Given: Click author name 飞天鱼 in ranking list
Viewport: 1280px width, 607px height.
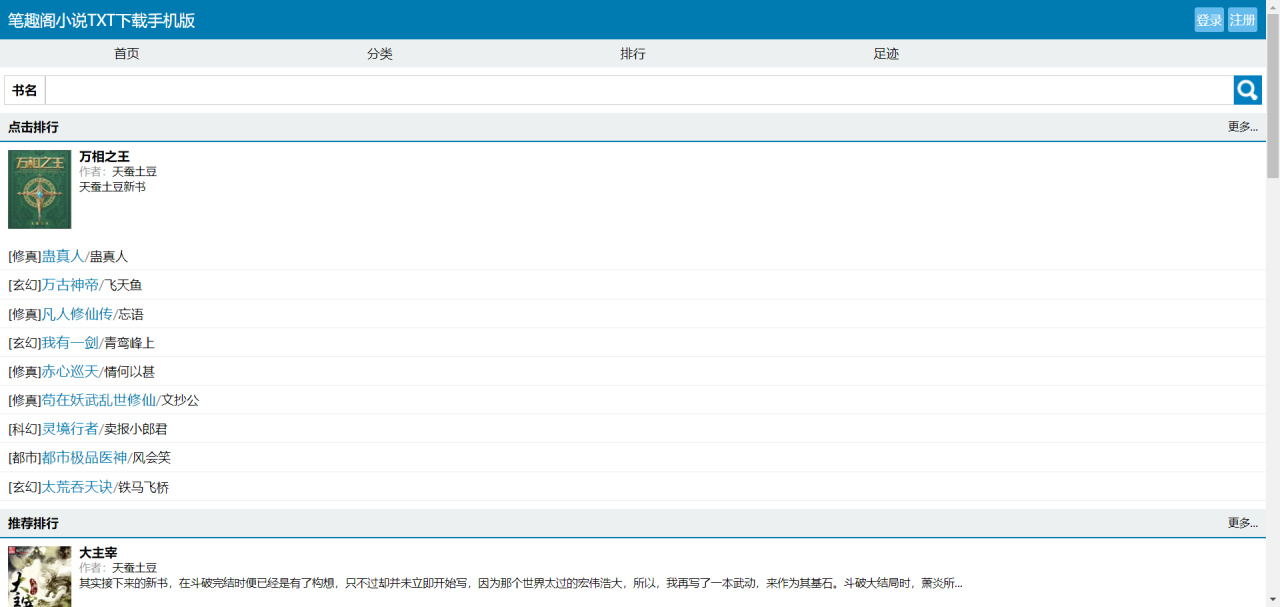Looking at the screenshot, I should point(123,285).
